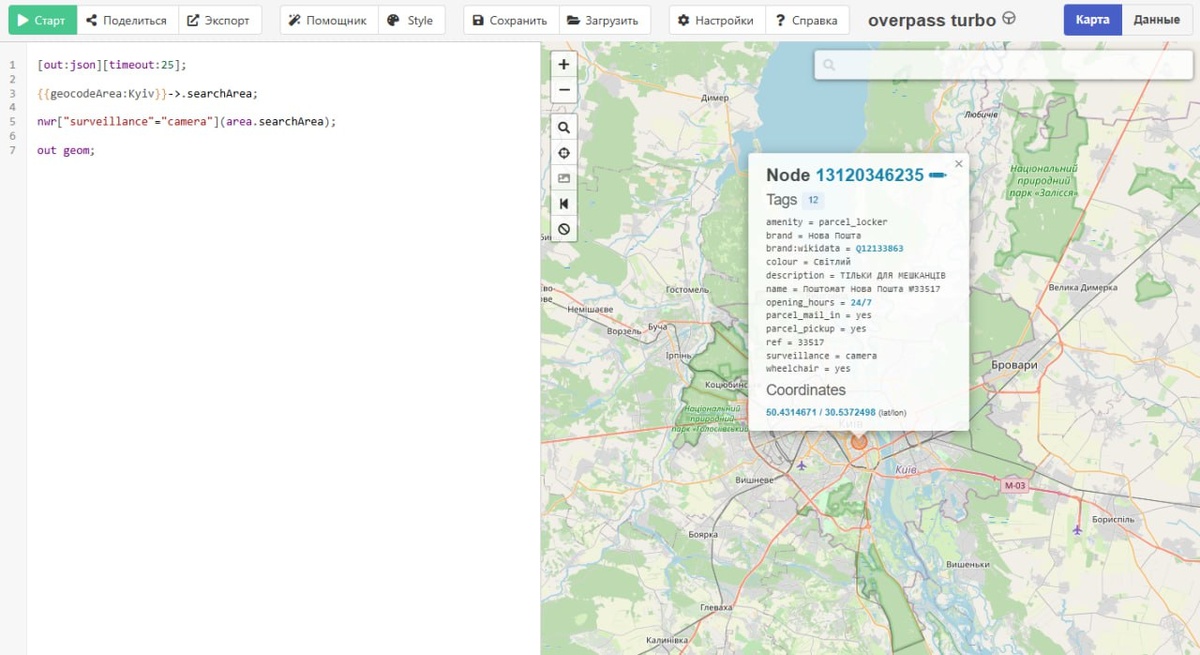The image size is (1200, 655).
Task: Click the airport icon near Бориспіль
Action: tap(1077, 529)
